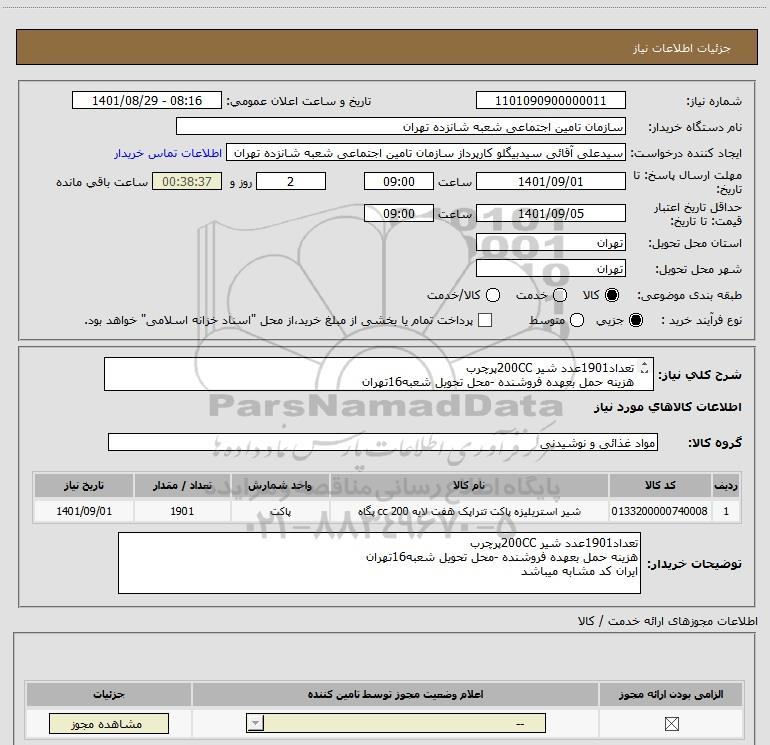This screenshot has height=745, width=770.
Task: Click the unit cell پاکت
Action: [280, 511]
